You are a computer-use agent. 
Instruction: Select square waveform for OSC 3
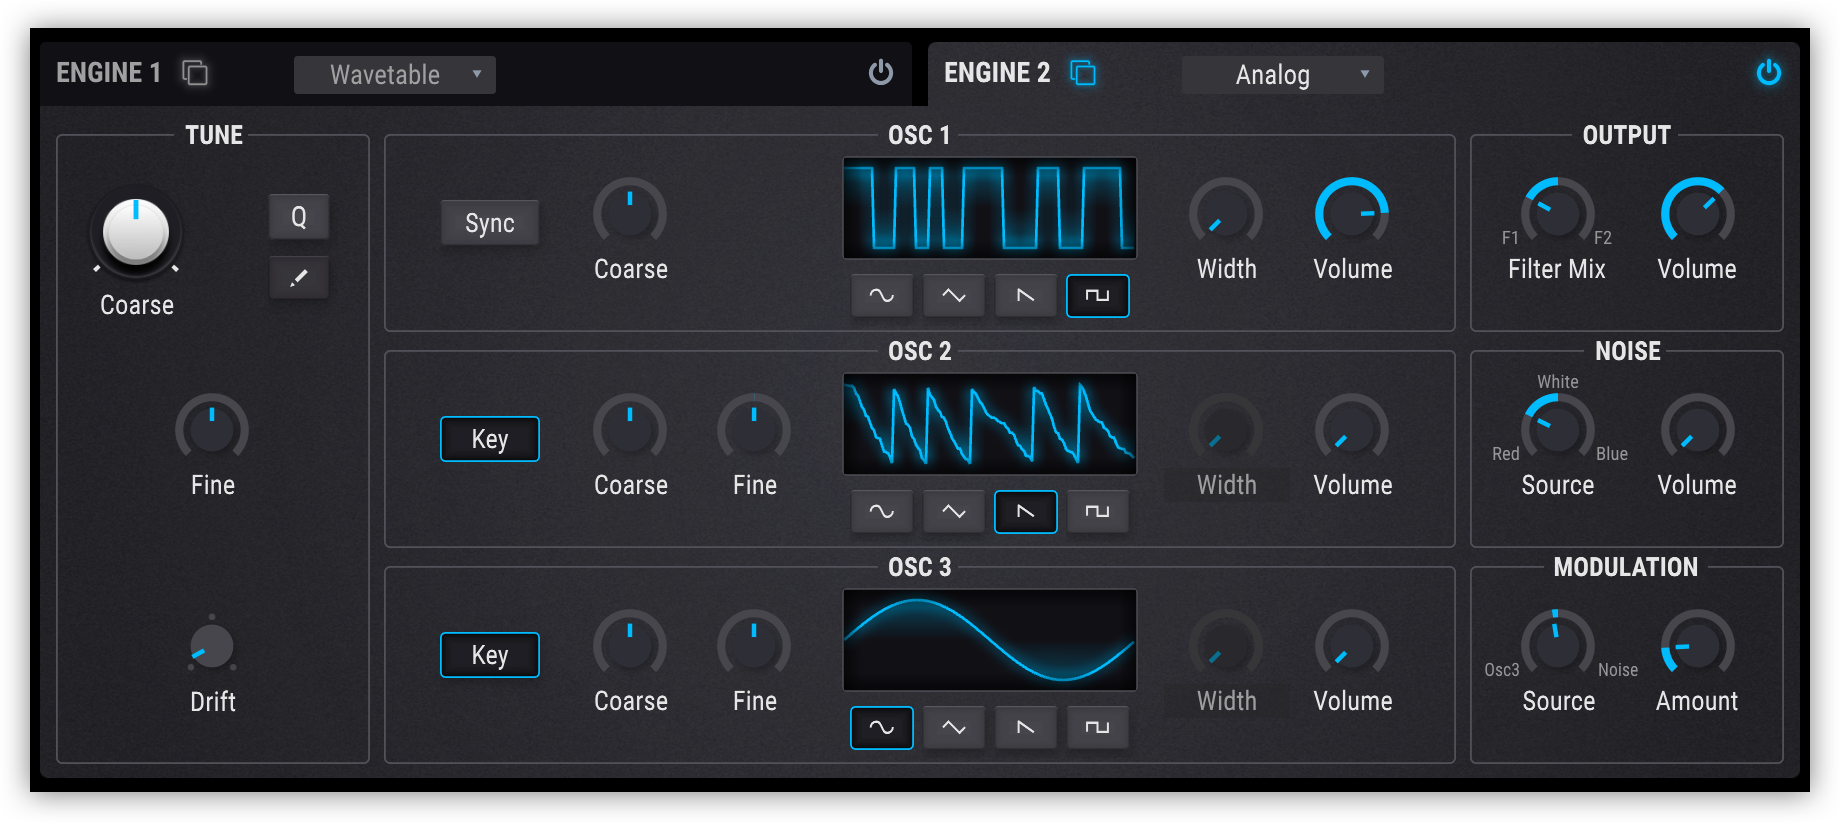click(1098, 727)
